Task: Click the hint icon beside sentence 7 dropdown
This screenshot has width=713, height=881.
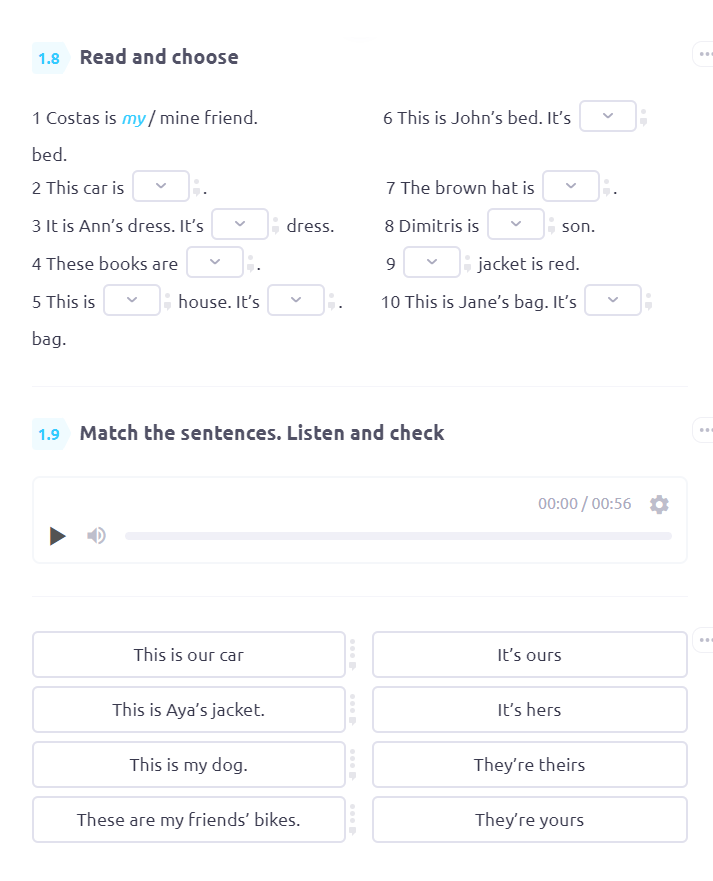Action: click(606, 187)
